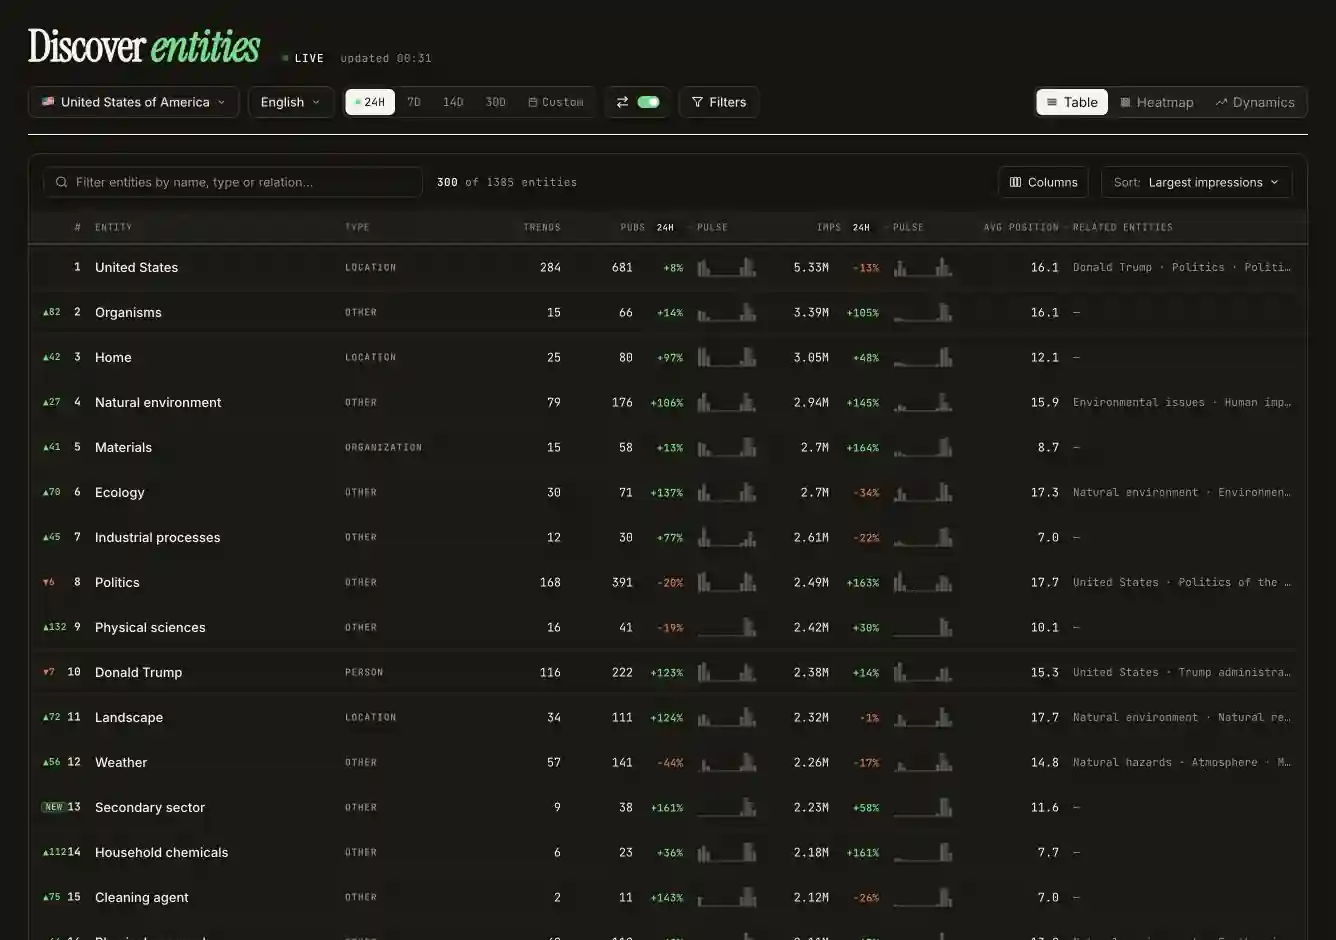Select the Politics entity
Viewport: 1336px width, 940px height.
point(117,582)
